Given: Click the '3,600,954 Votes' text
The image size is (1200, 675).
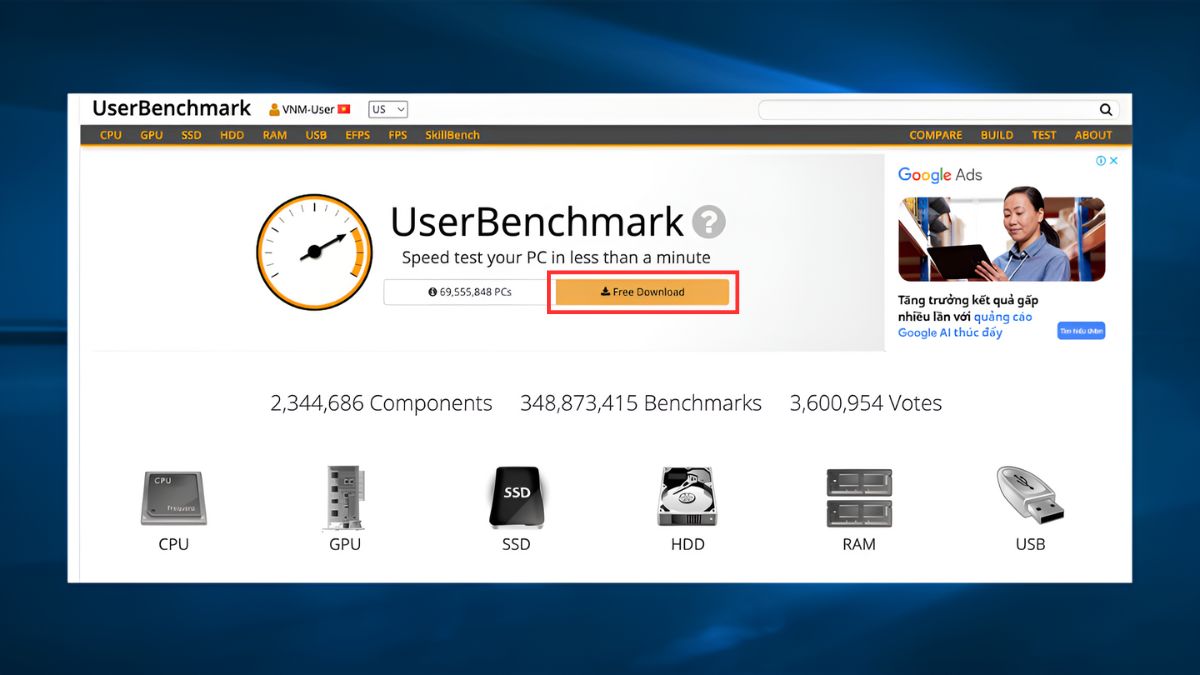Looking at the screenshot, I should (x=866, y=404).
